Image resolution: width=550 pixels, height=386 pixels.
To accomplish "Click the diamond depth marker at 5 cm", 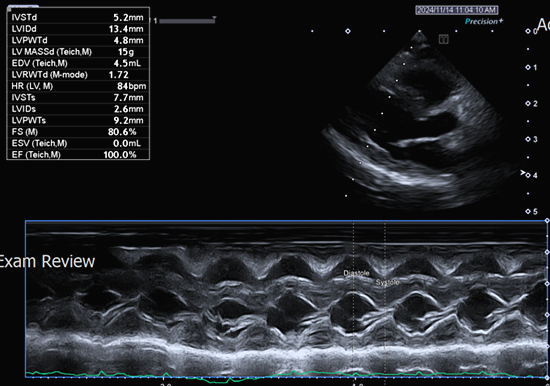I will [528, 211].
